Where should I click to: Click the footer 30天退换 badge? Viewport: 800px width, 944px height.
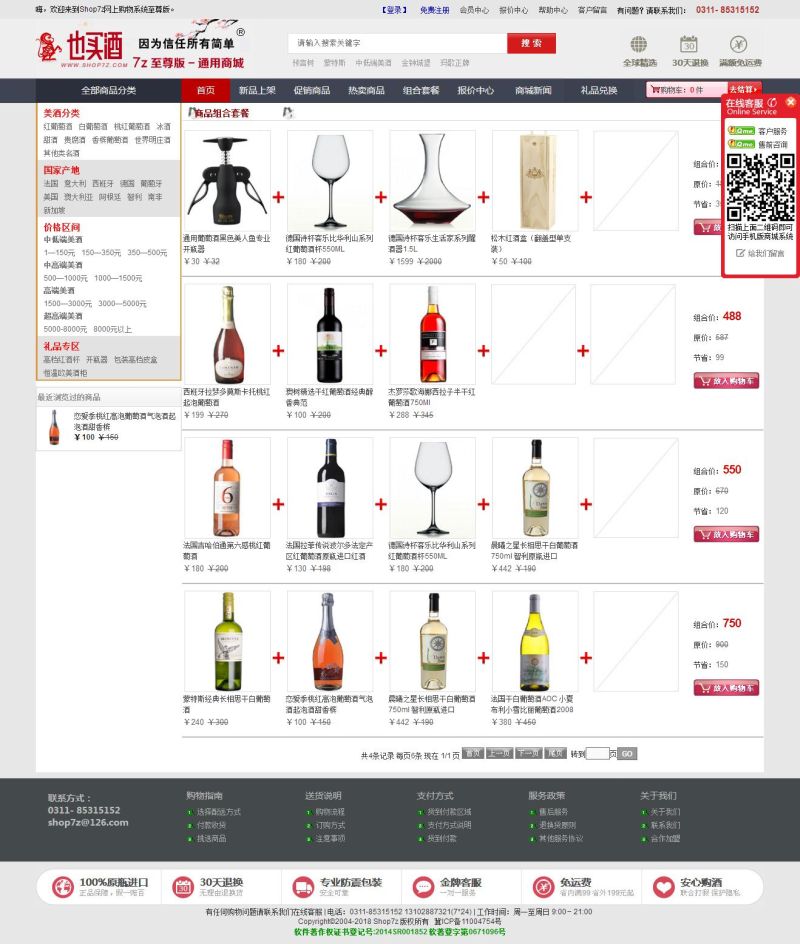(208, 887)
